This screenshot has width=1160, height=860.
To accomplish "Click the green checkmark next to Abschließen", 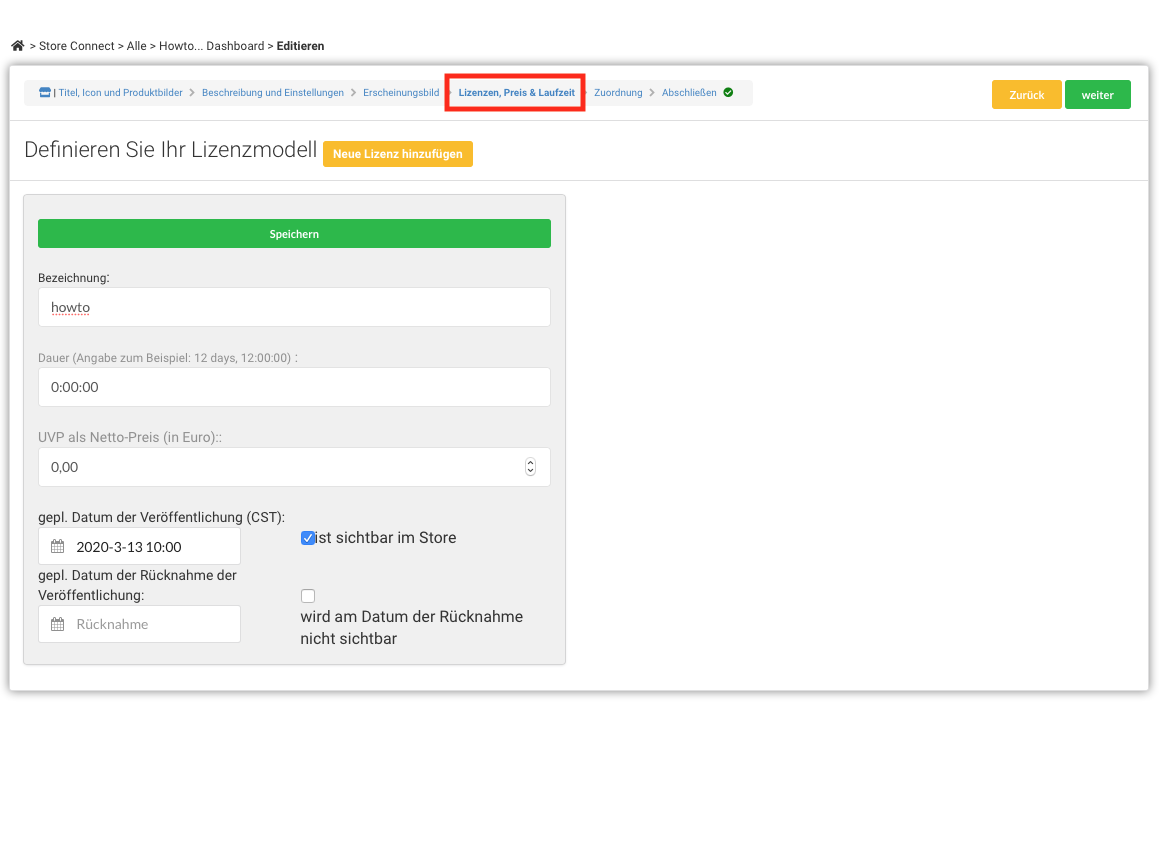I will (729, 93).
